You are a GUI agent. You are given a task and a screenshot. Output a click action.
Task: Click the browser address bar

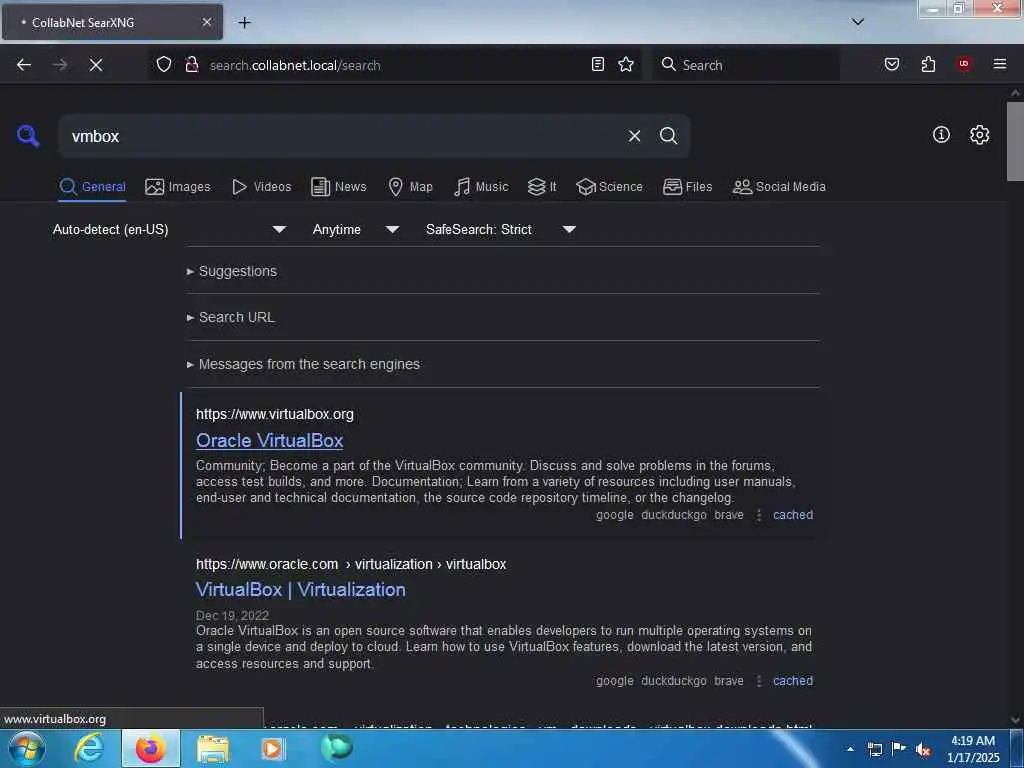395,65
